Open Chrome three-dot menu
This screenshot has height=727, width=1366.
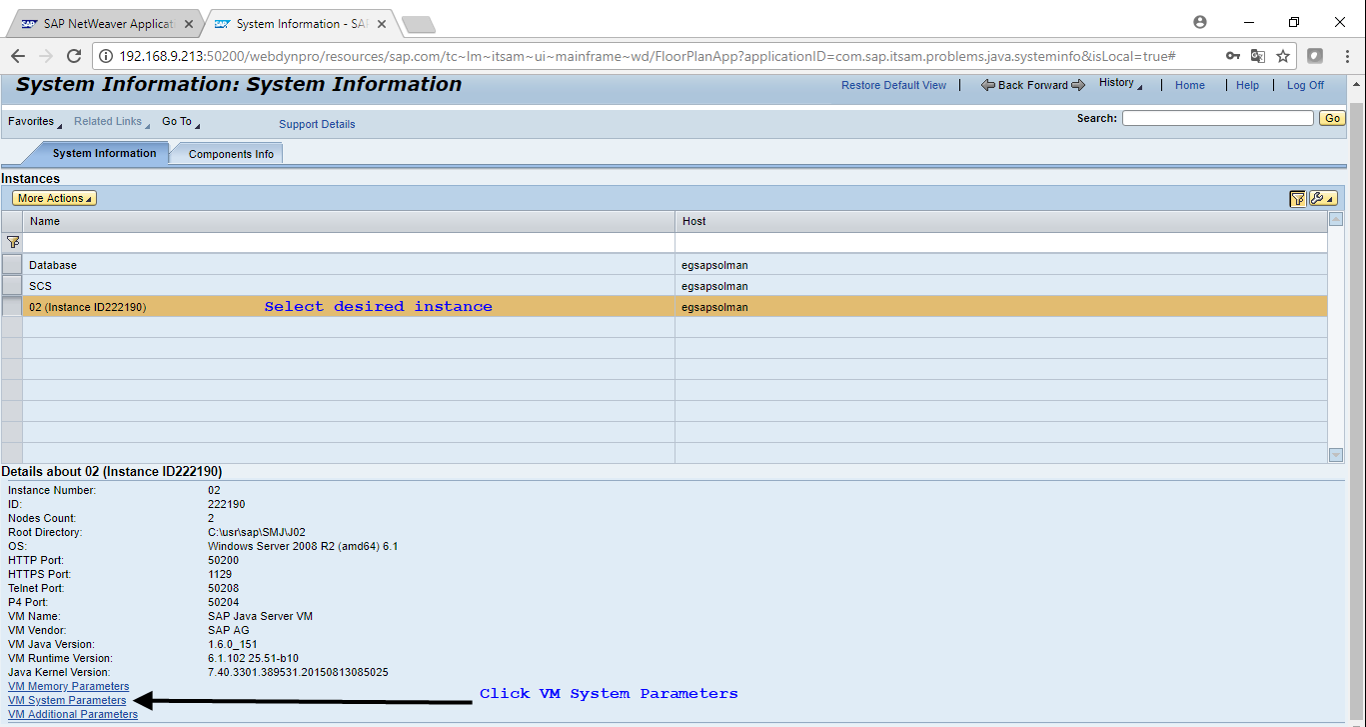pos(1347,56)
